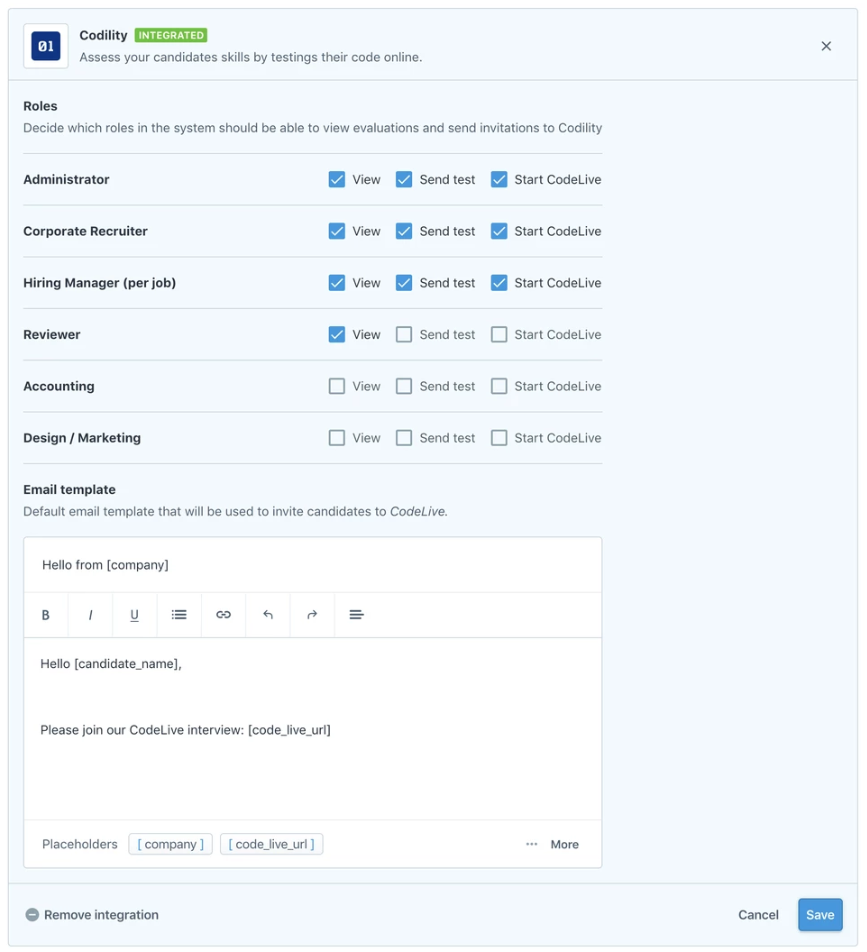Viewport: 867px width, 952px height.
Task: Open the text alignment option
Action: click(355, 614)
